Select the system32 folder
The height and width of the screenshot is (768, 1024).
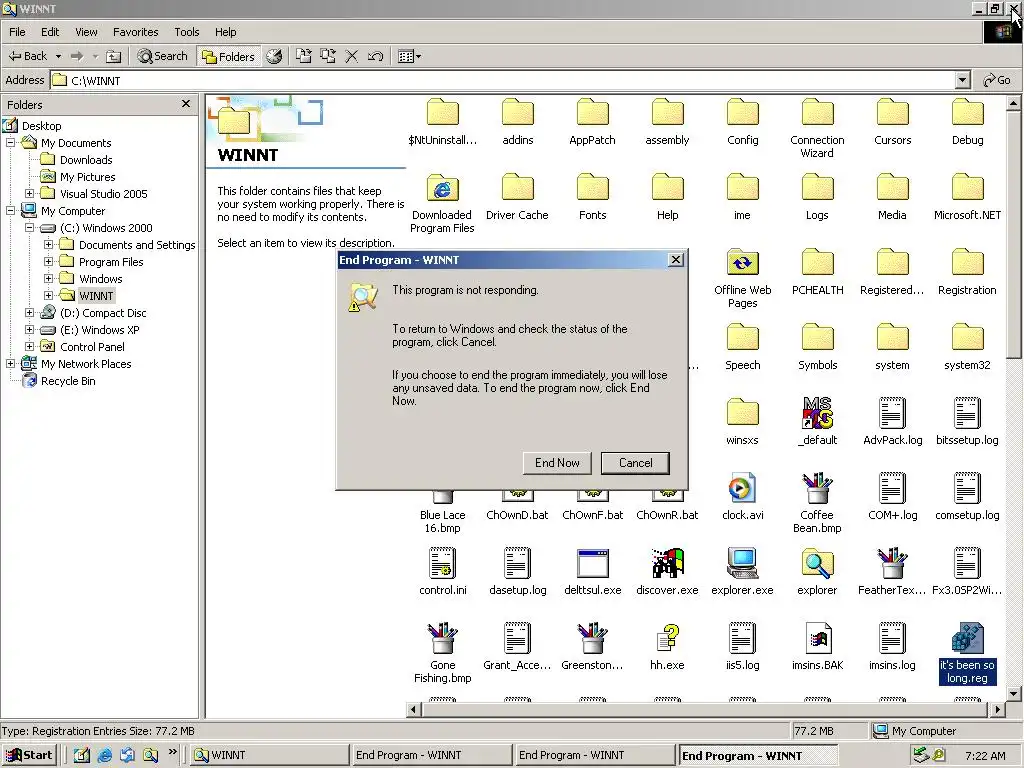967,347
